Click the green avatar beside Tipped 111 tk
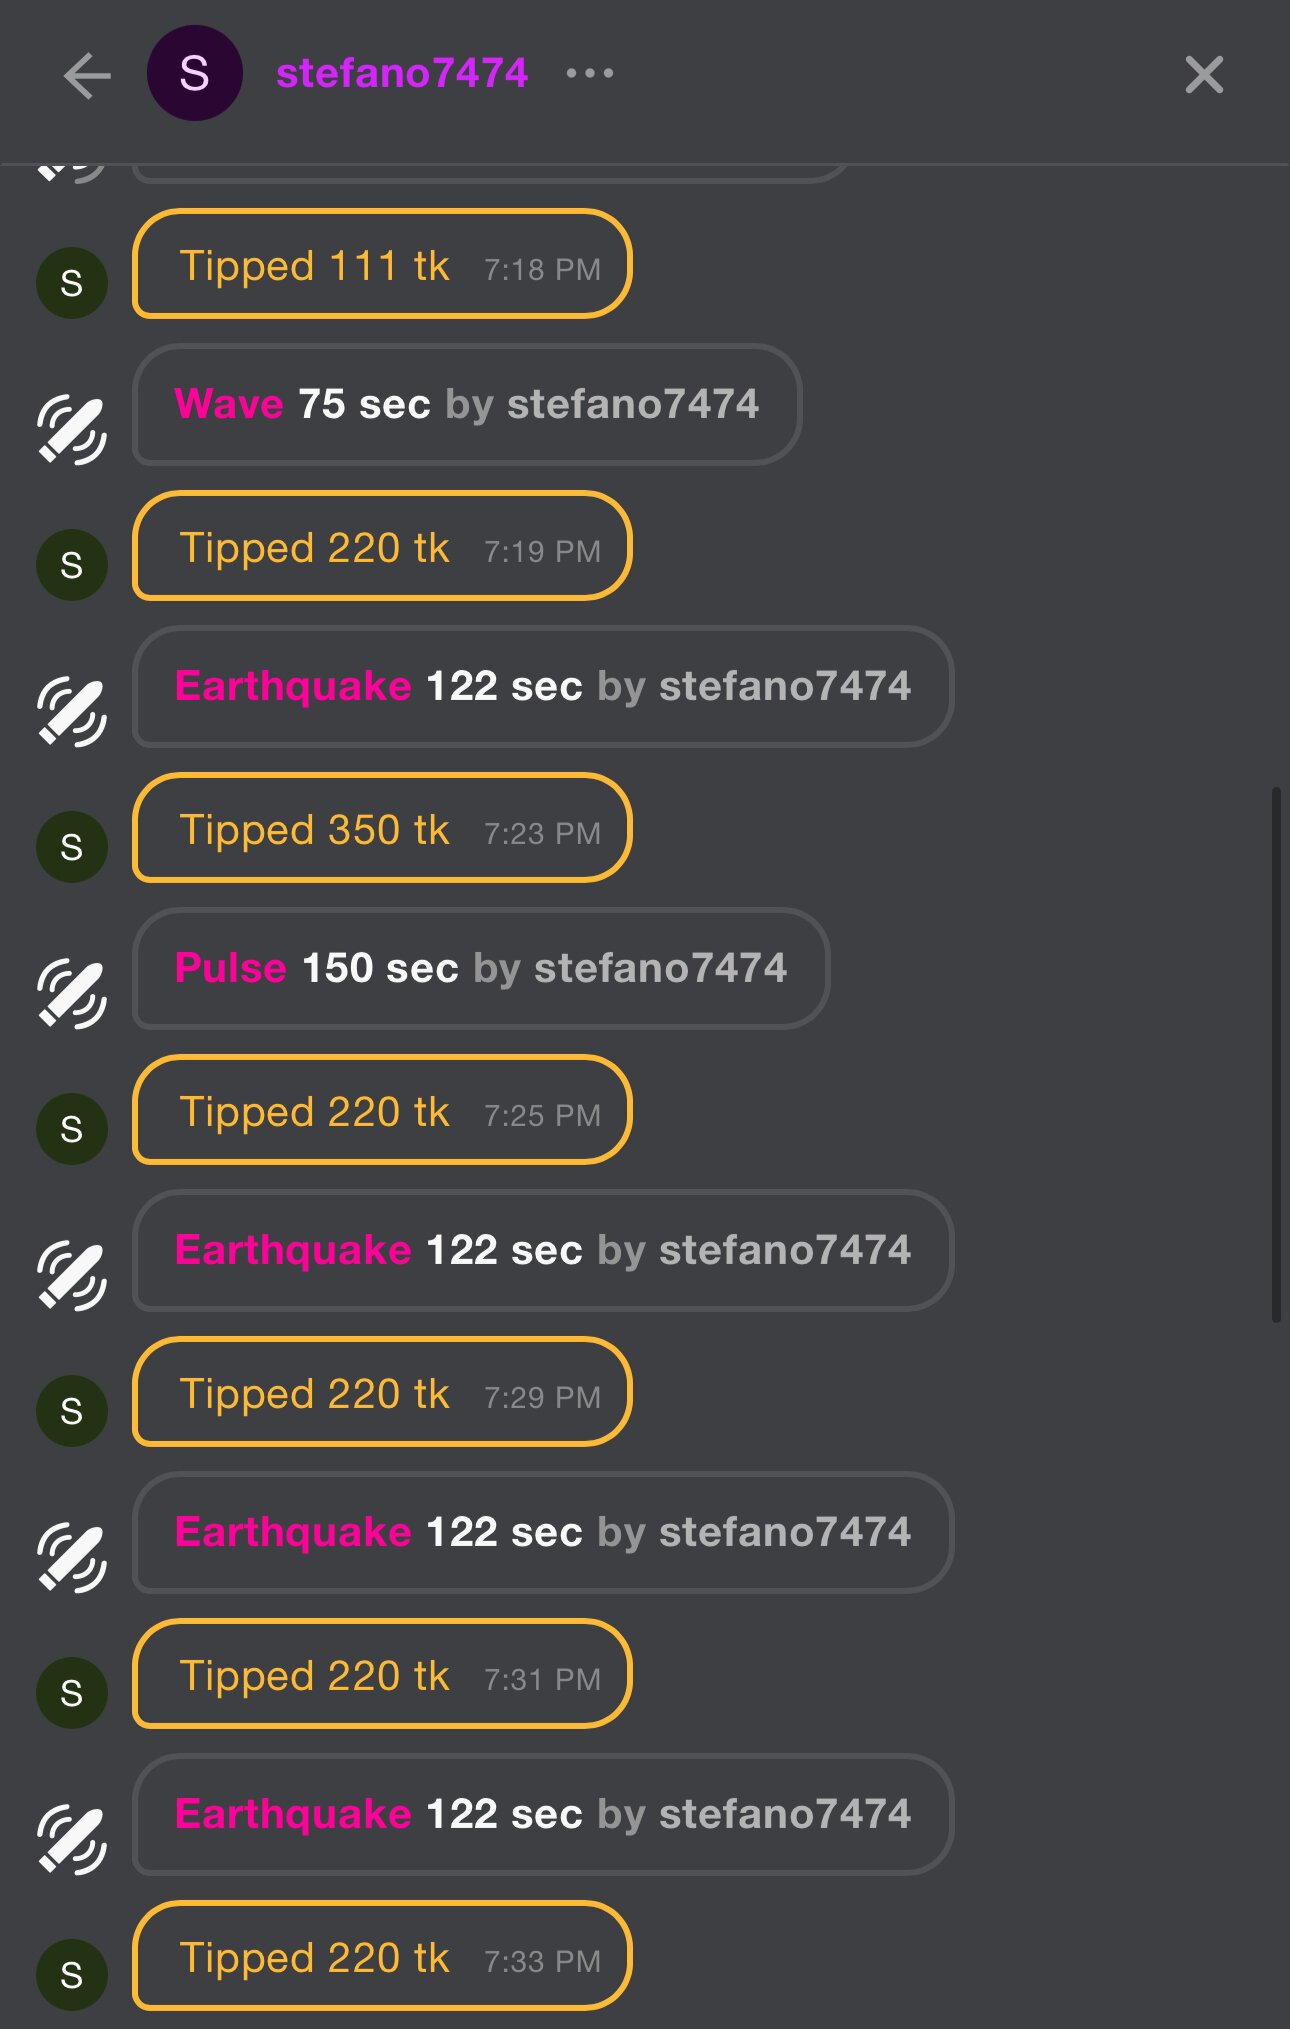This screenshot has width=1290, height=2029. tap(72, 283)
